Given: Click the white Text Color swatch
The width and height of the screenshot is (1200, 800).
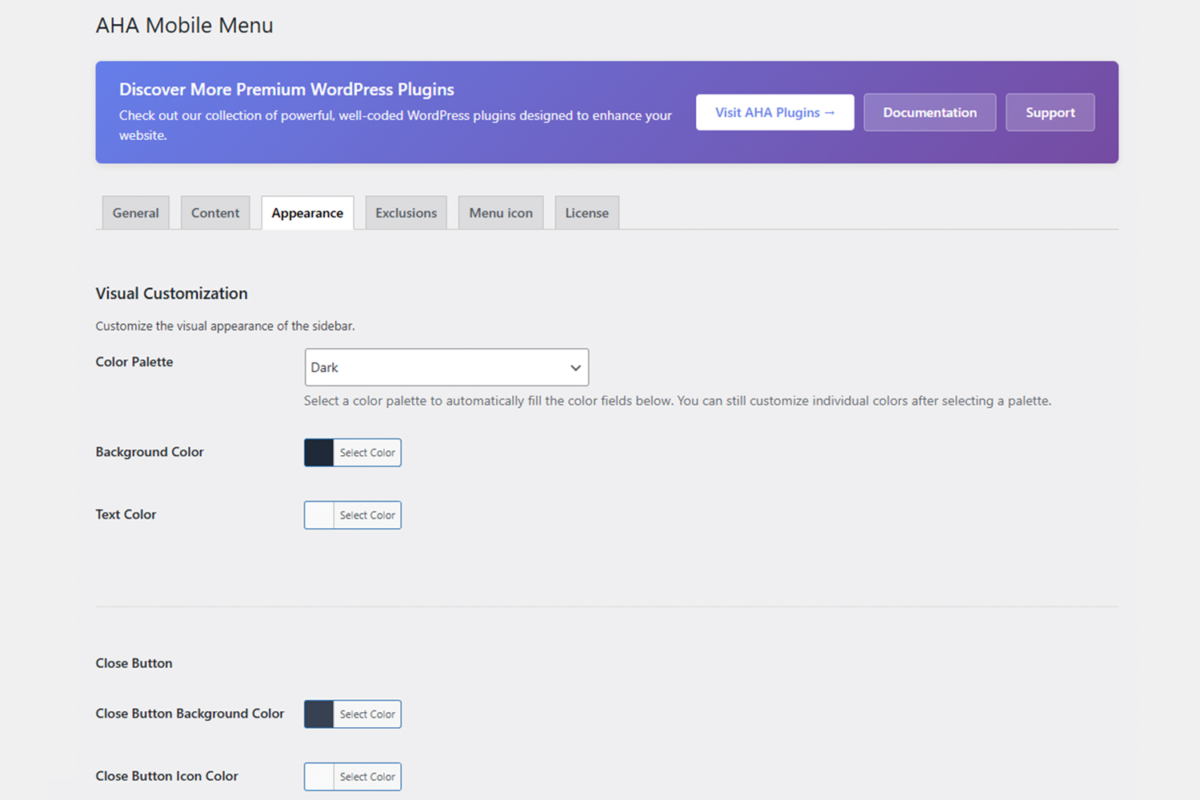Looking at the screenshot, I should [319, 515].
